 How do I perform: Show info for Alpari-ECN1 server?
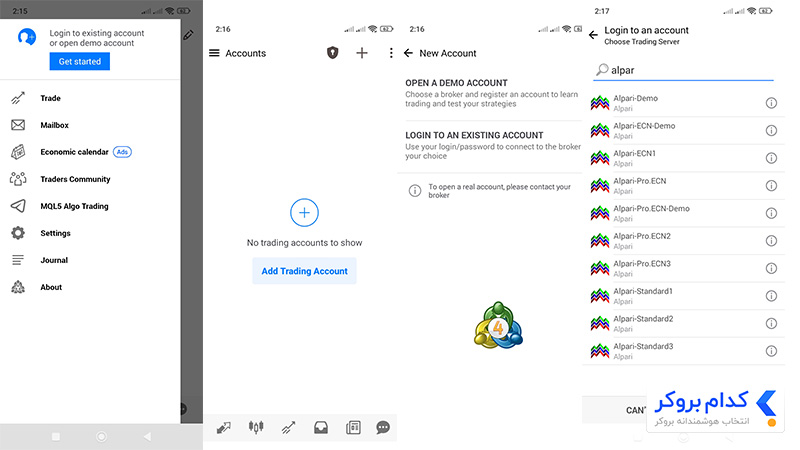771,158
